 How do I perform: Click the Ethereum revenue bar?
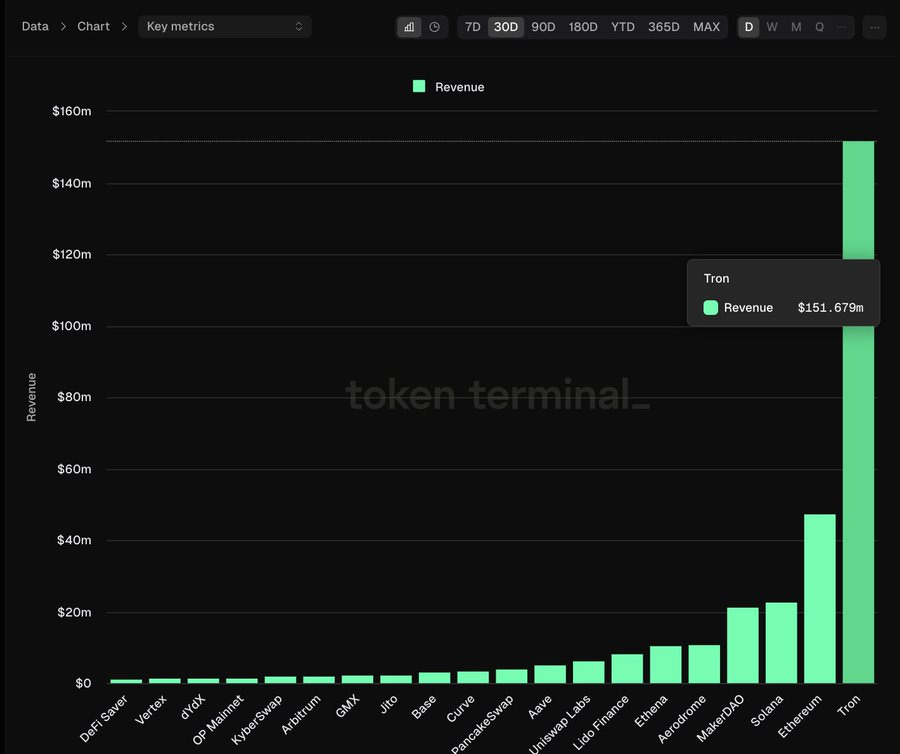pyautogui.click(x=820, y=598)
